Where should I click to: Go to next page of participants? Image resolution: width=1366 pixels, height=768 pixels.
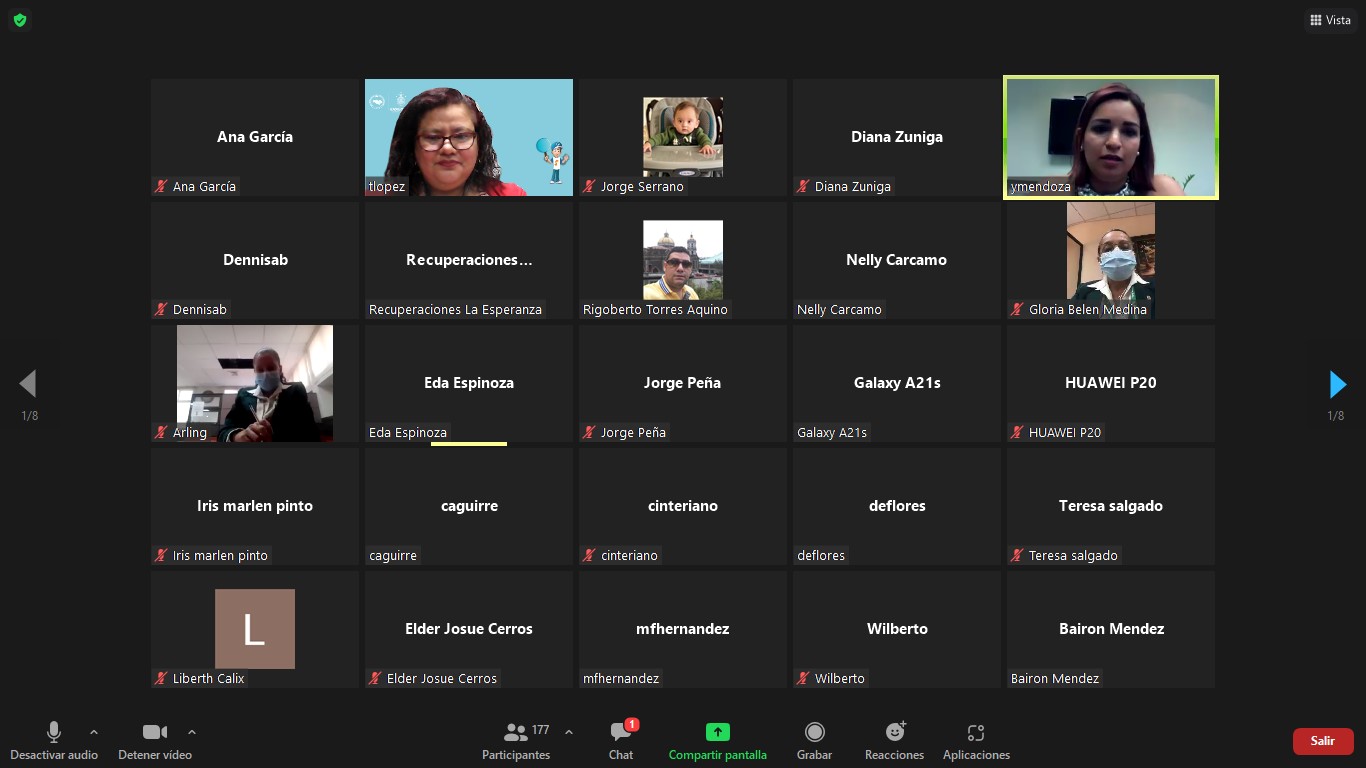[1337, 385]
